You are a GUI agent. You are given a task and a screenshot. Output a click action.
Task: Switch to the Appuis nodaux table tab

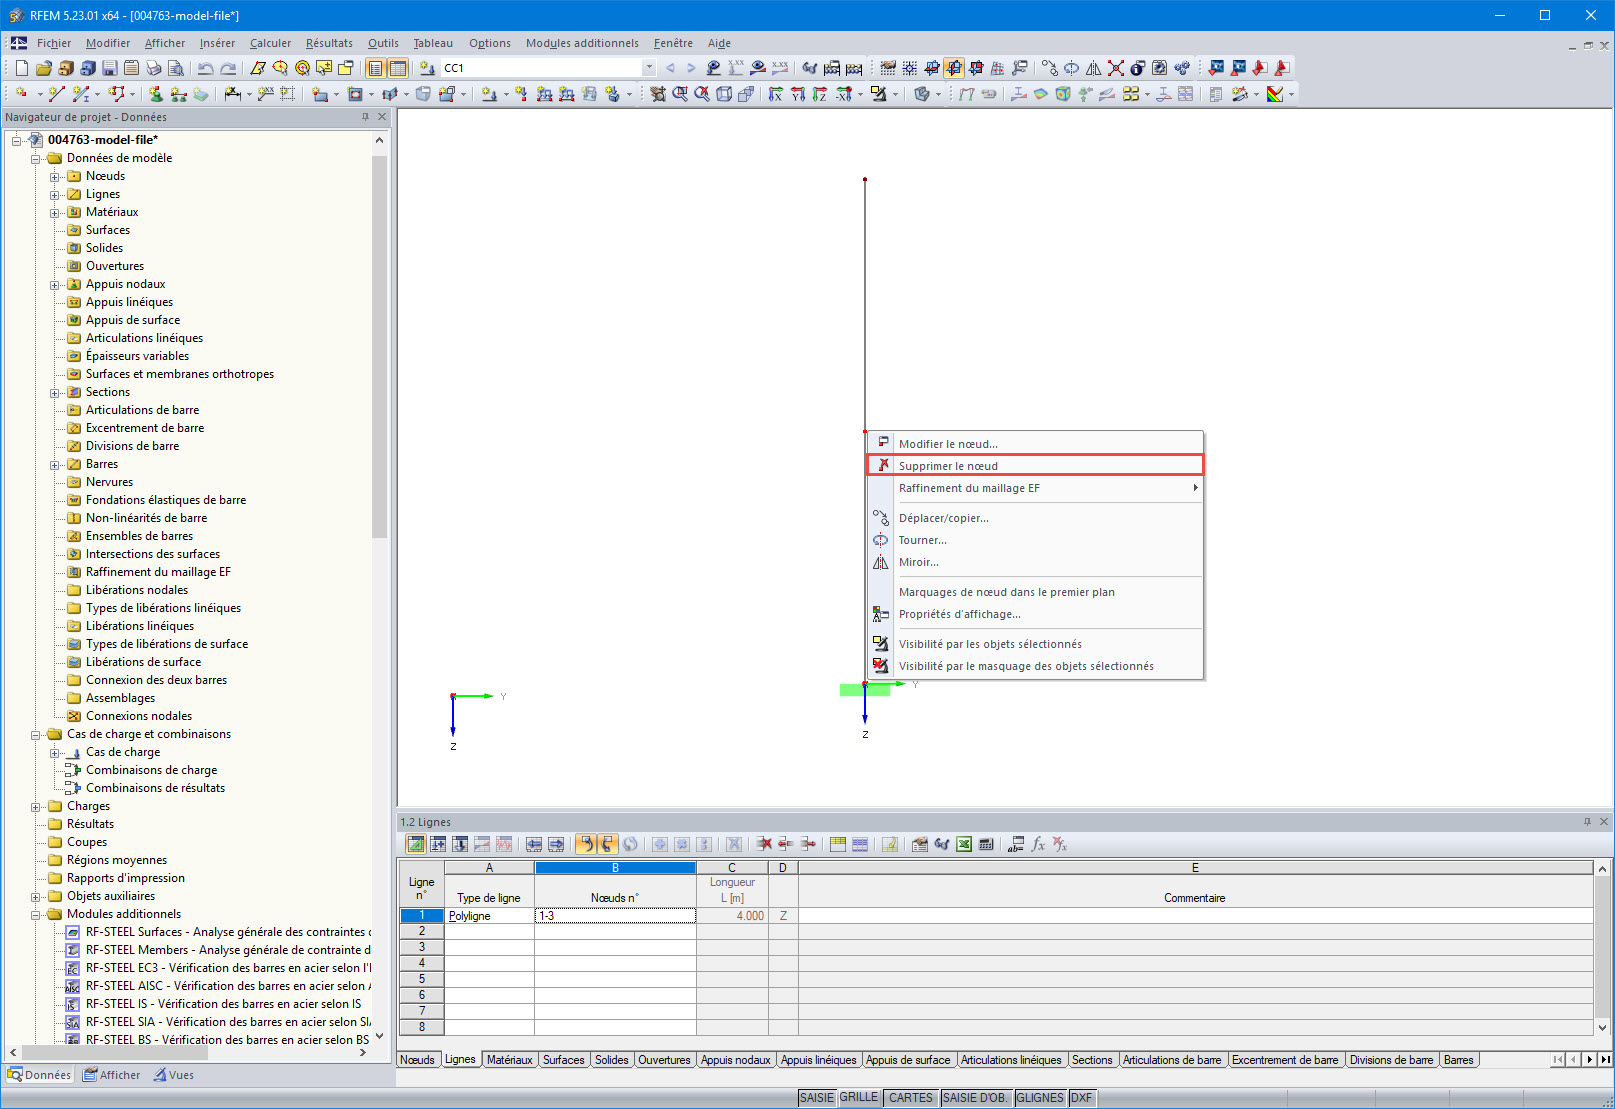[x=735, y=1060]
